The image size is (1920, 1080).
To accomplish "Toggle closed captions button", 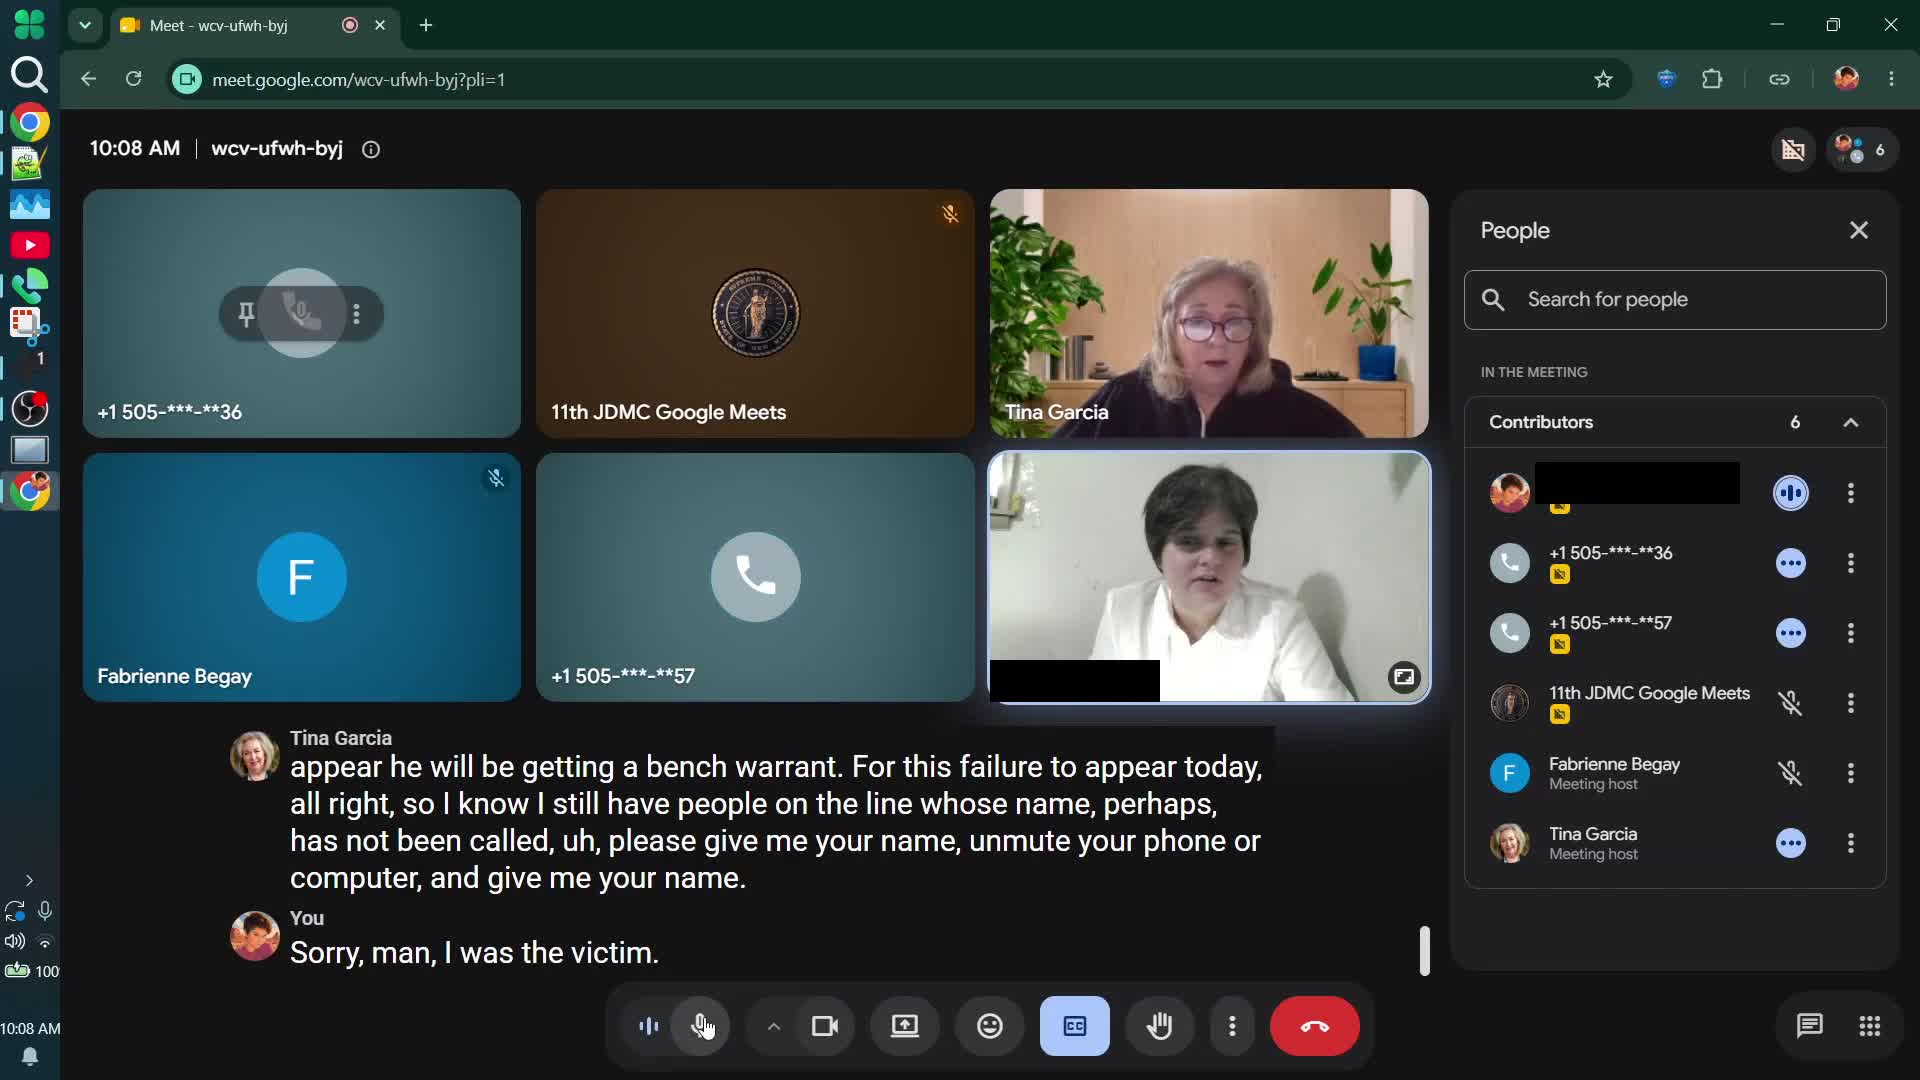I will pyautogui.click(x=1074, y=1026).
